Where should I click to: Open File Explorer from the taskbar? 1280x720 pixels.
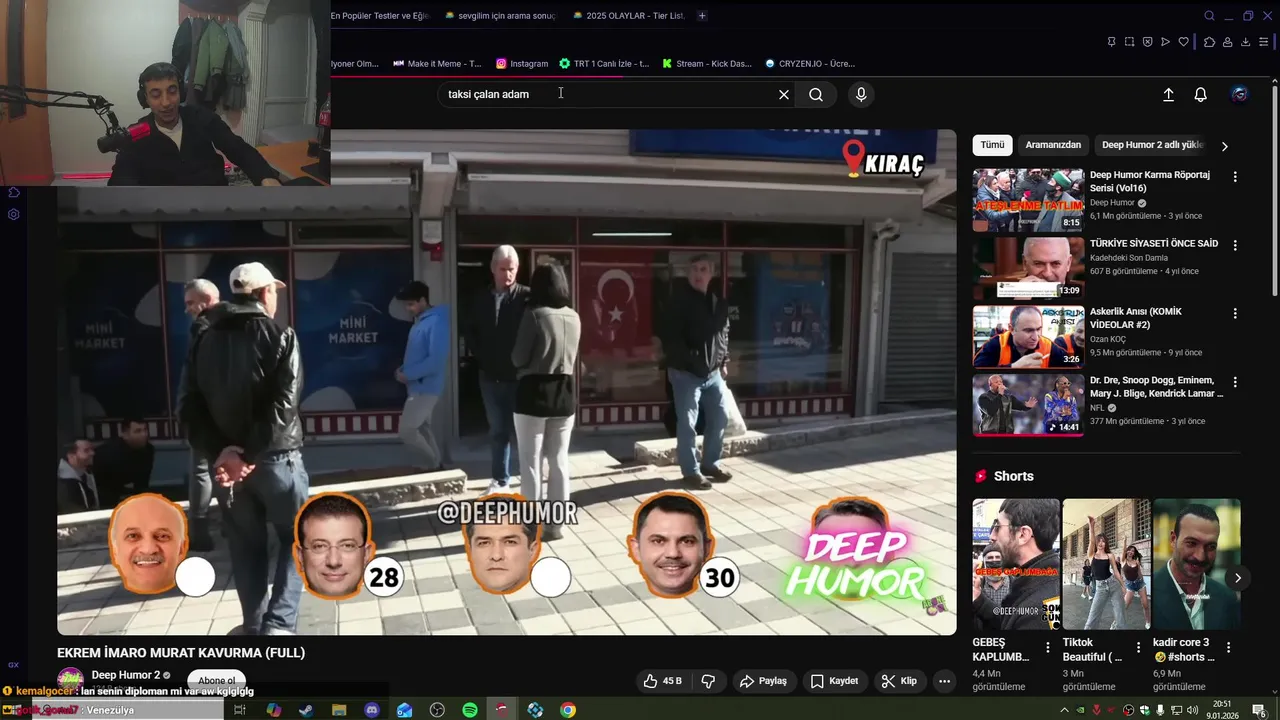tap(339, 710)
